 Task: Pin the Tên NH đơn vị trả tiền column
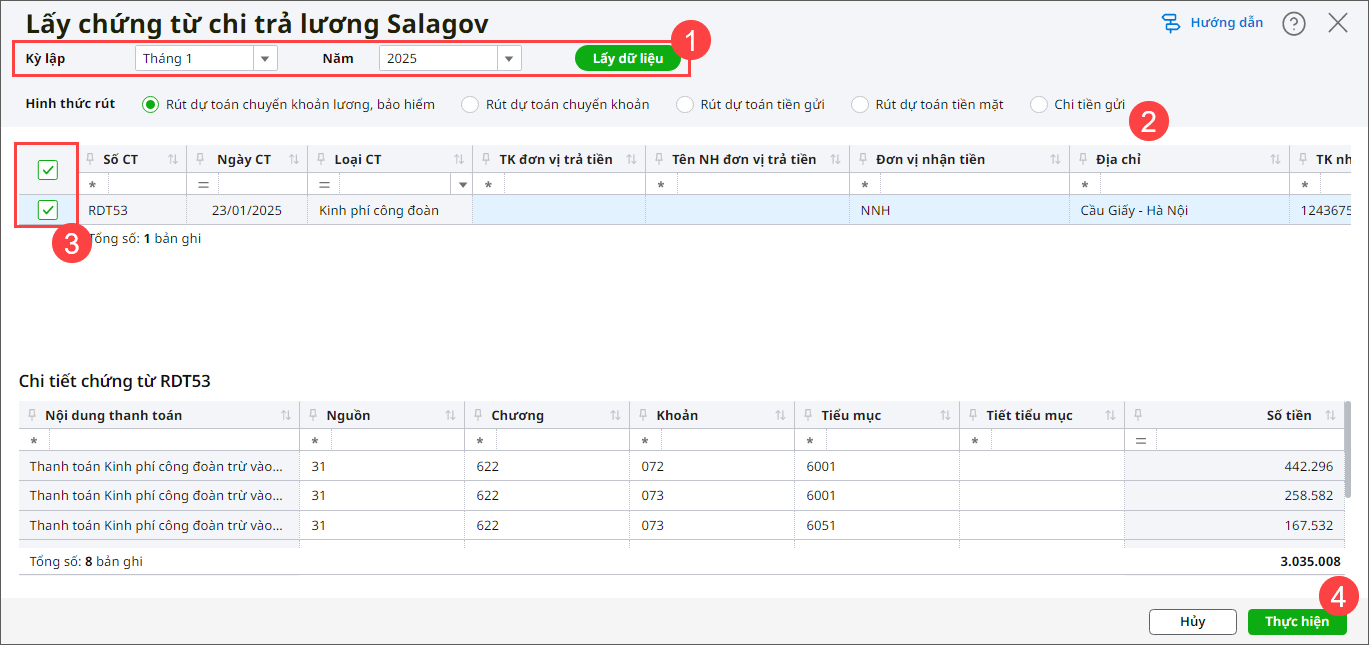click(658, 159)
